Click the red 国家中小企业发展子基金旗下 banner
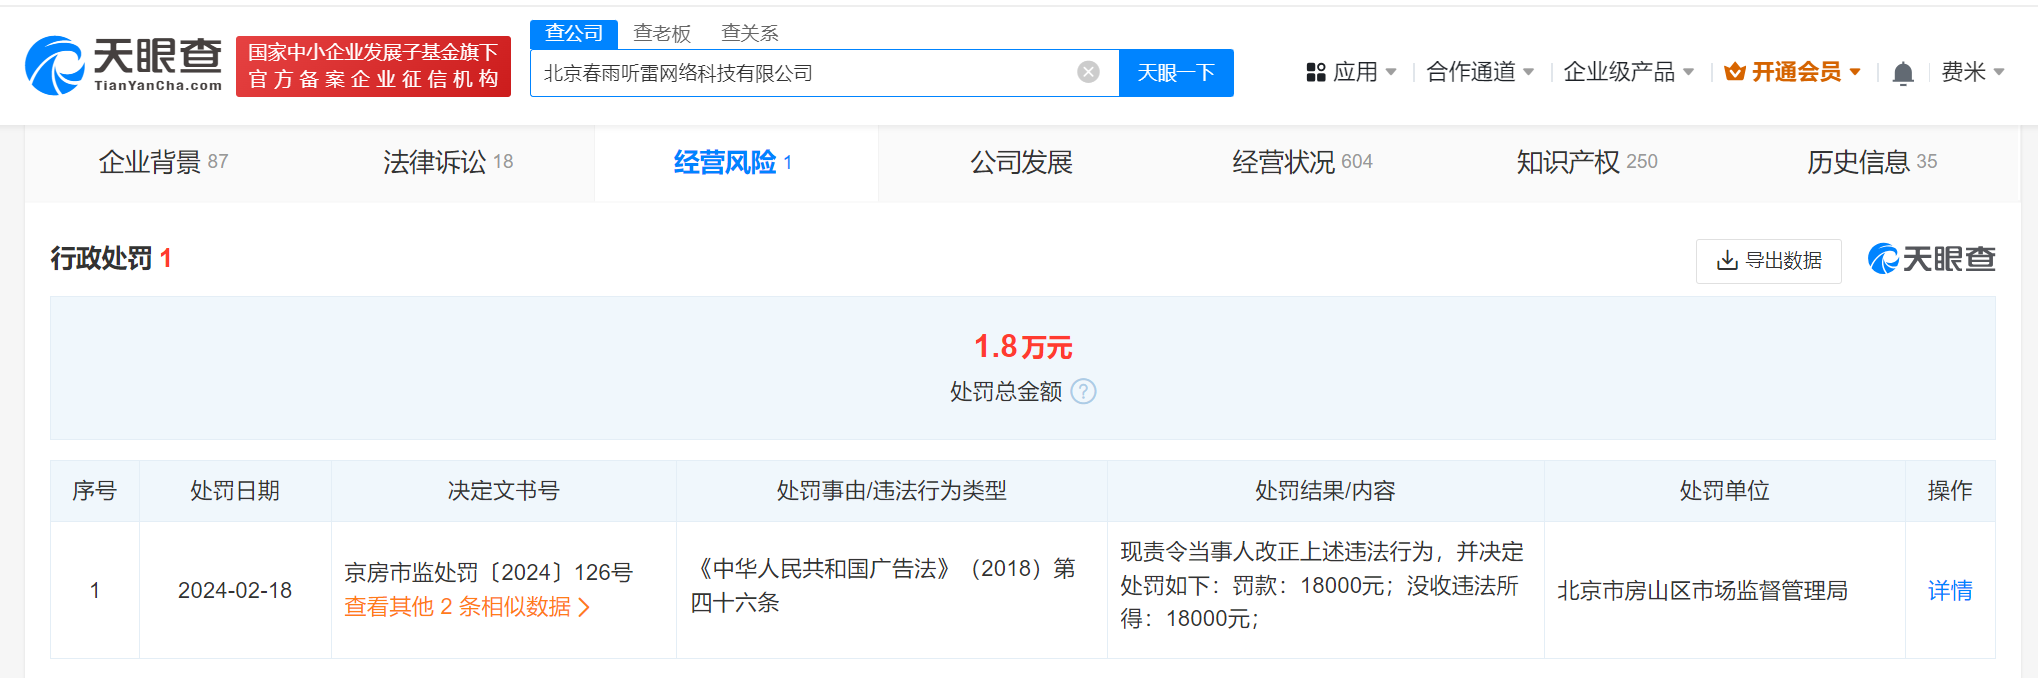 (x=373, y=66)
